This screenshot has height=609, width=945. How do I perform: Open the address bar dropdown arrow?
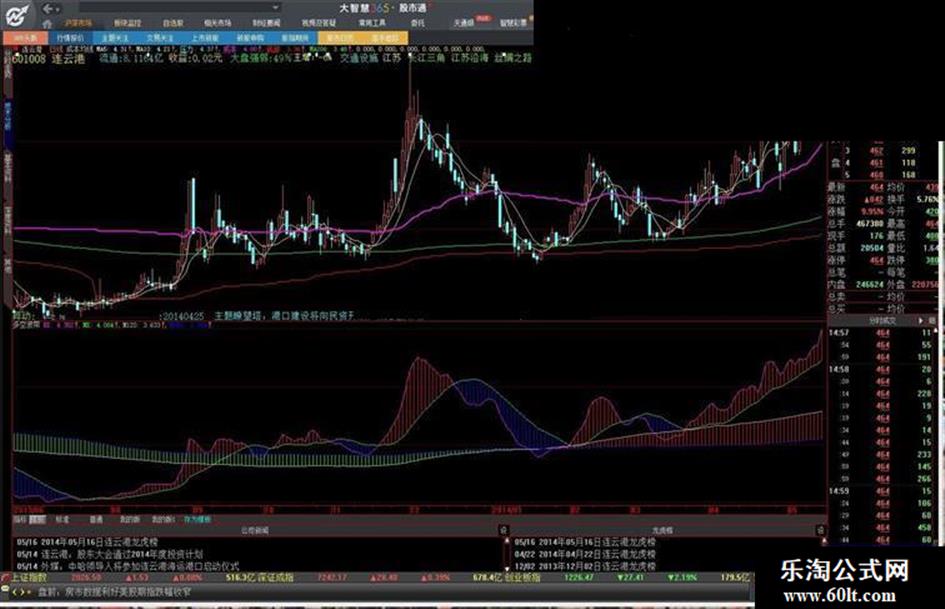[275, 8]
